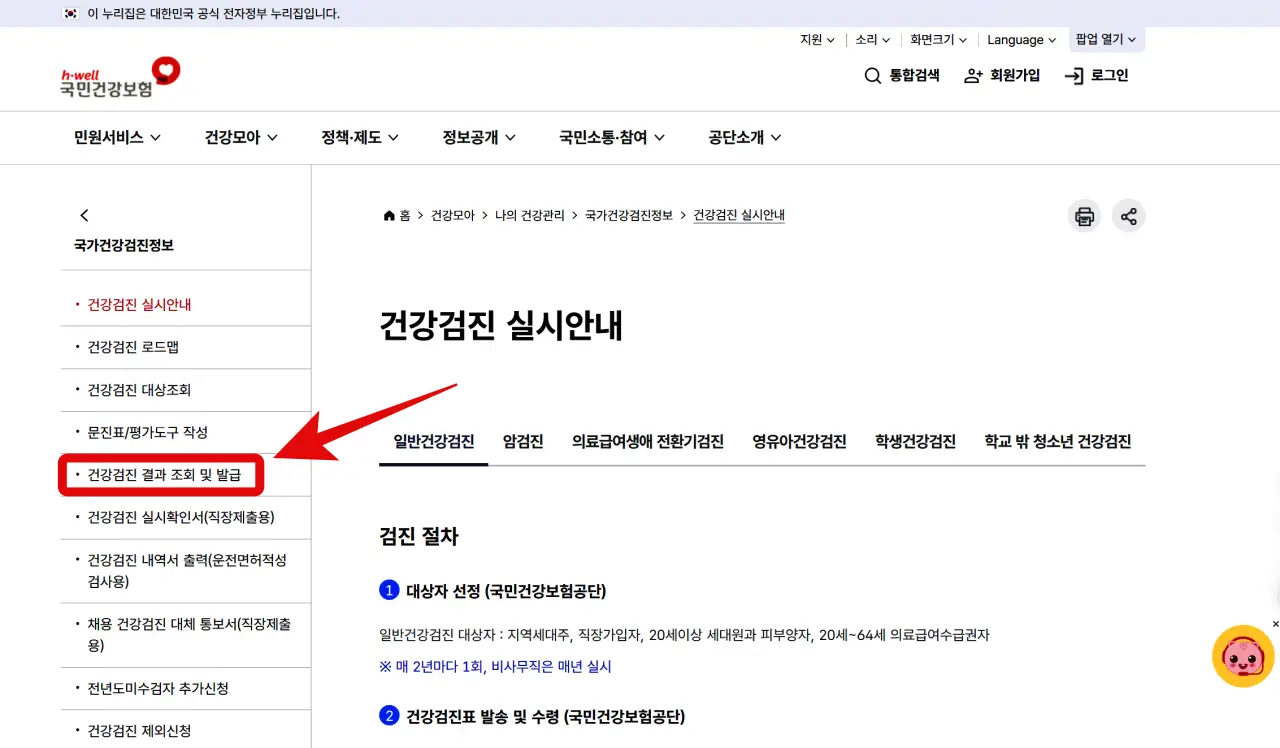This screenshot has width=1280, height=748.
Task: Open the mascot chatbot character
Action: 1242,656
